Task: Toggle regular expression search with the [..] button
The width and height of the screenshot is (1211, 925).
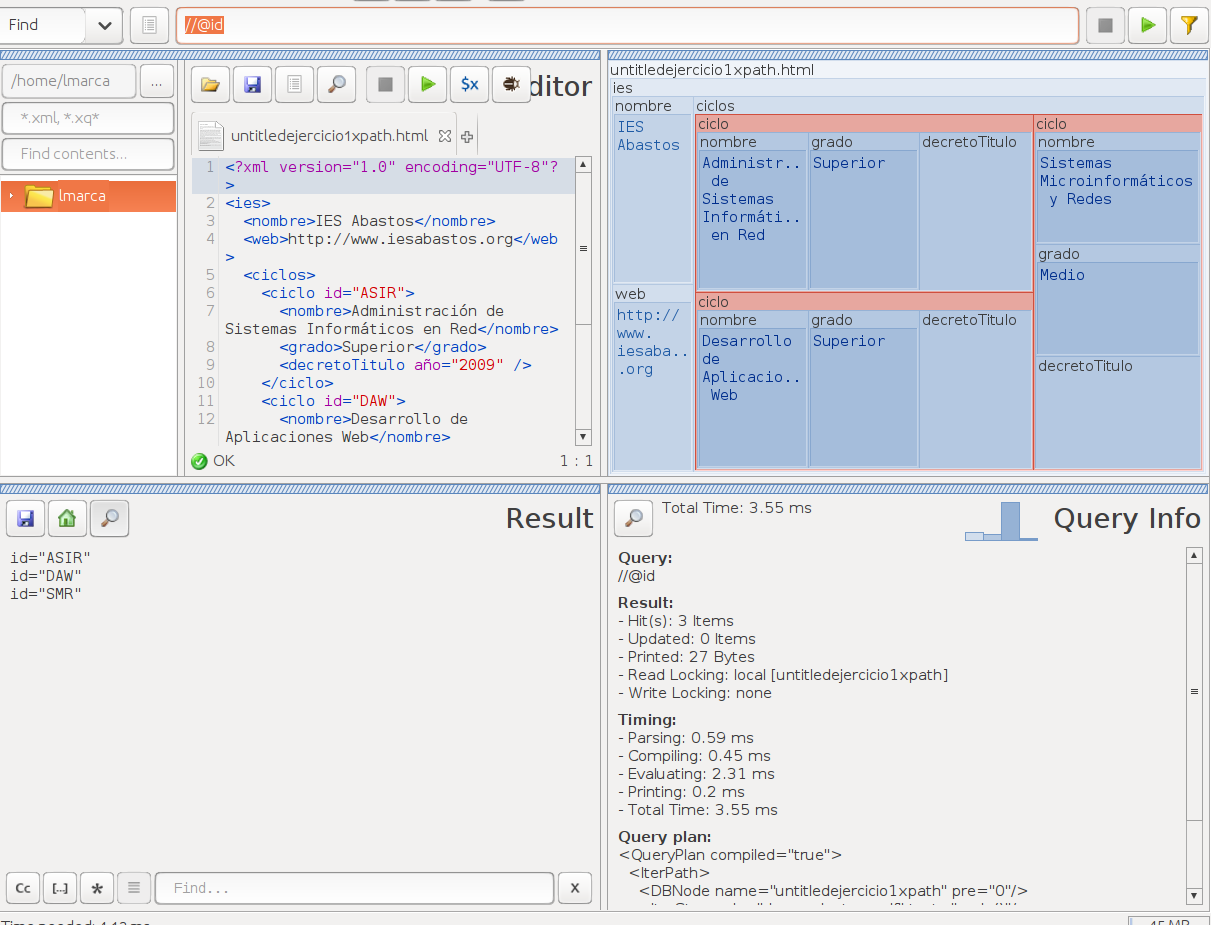Action: tap(60, 888)
